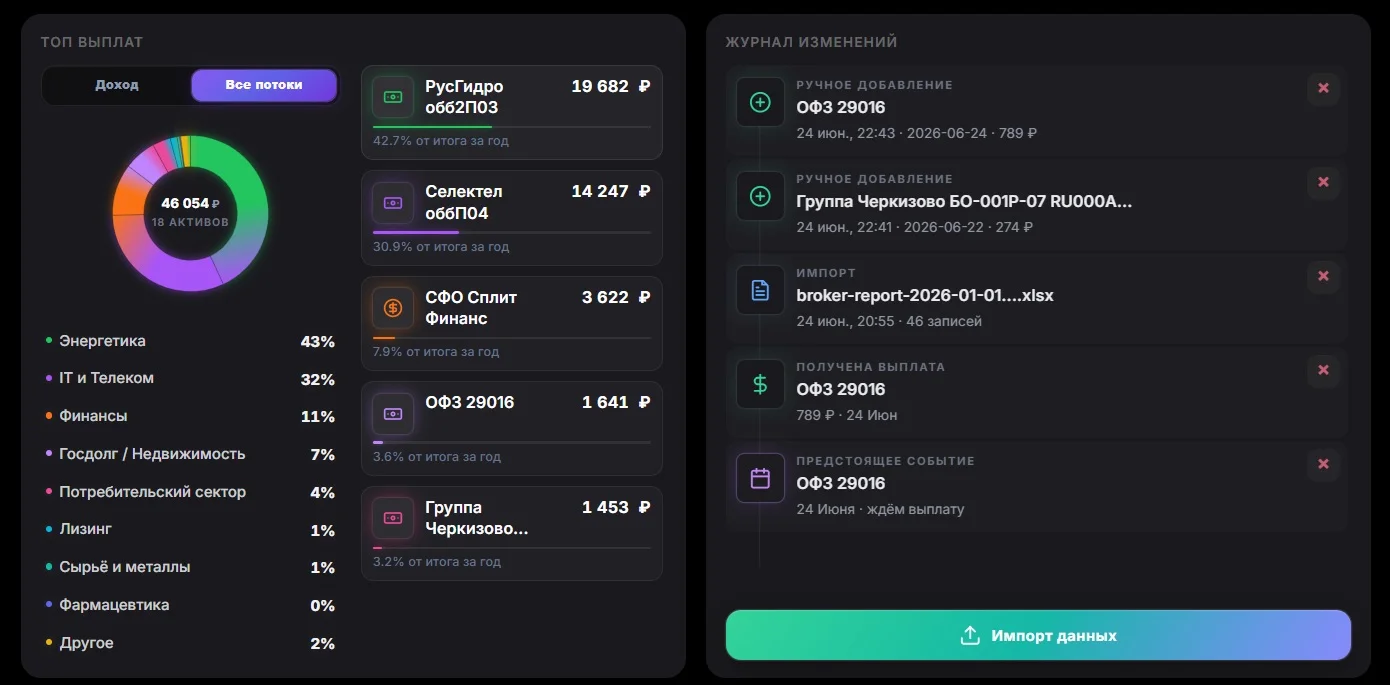The image size is (1390, 685).
Task: Click the plus icon beside Группа Черкизово entry
Action: tap(760, 196)
